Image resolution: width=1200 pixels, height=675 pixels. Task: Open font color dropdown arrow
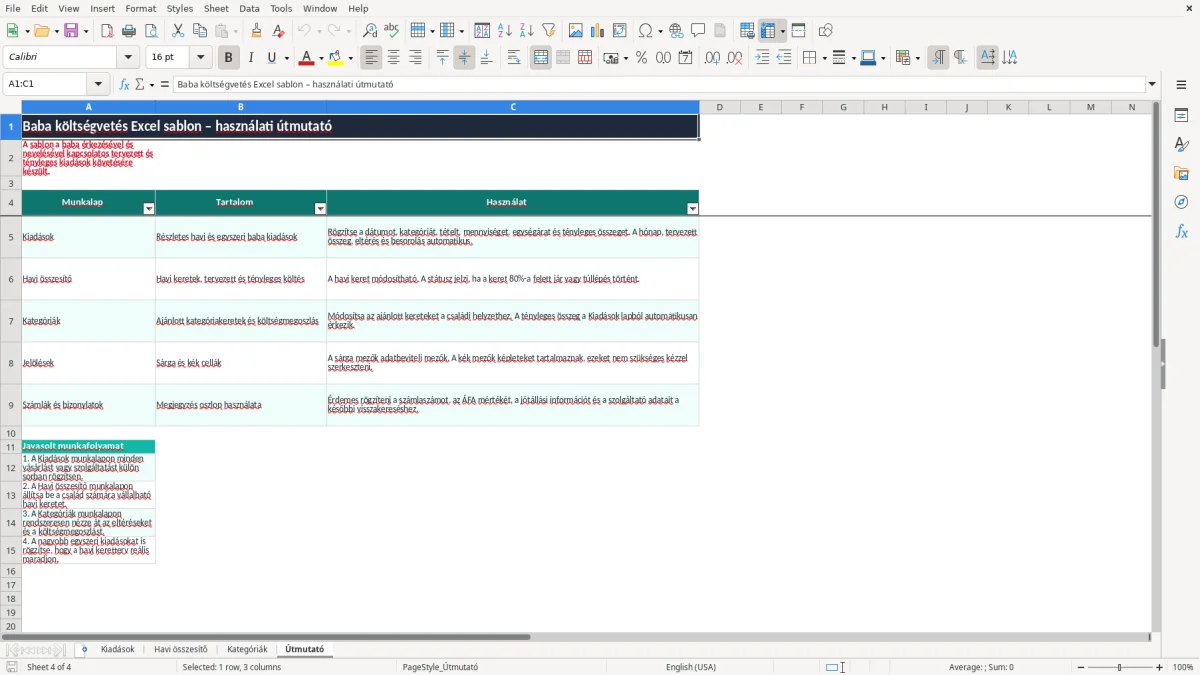coord(321,58)
